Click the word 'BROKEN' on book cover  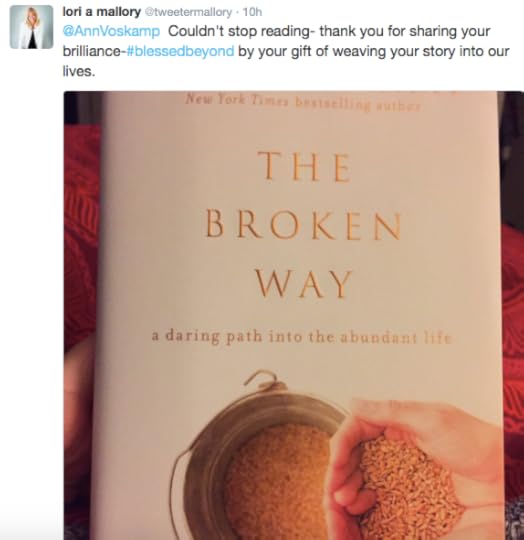pos(304,225)
